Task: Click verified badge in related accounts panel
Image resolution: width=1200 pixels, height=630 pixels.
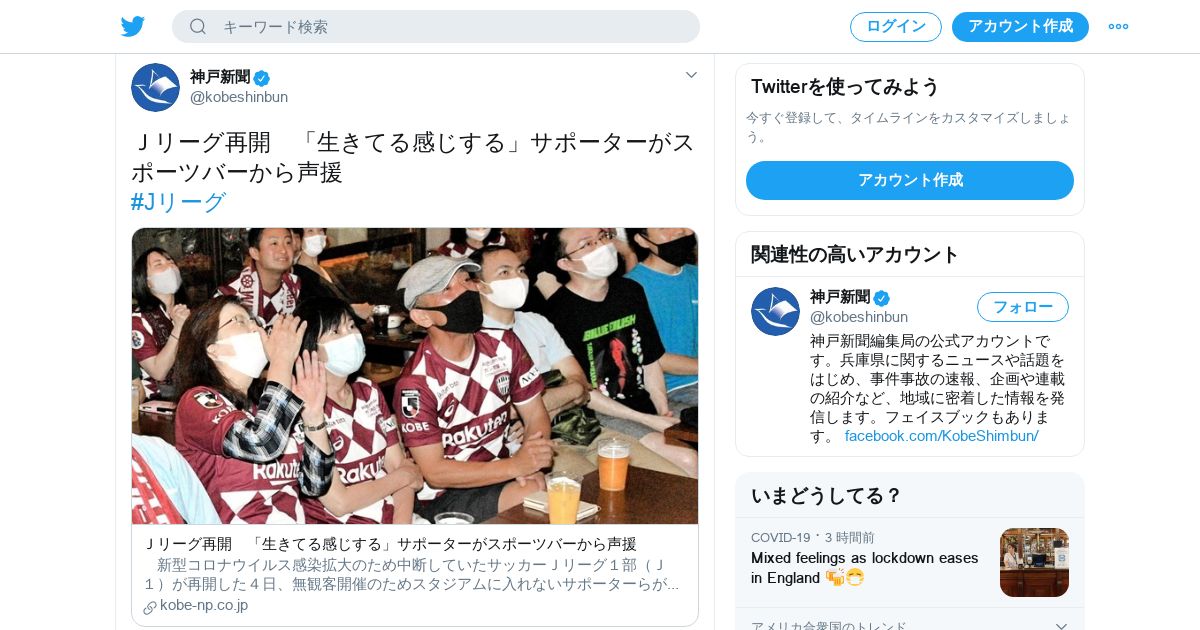Action: tap(881, 298)
